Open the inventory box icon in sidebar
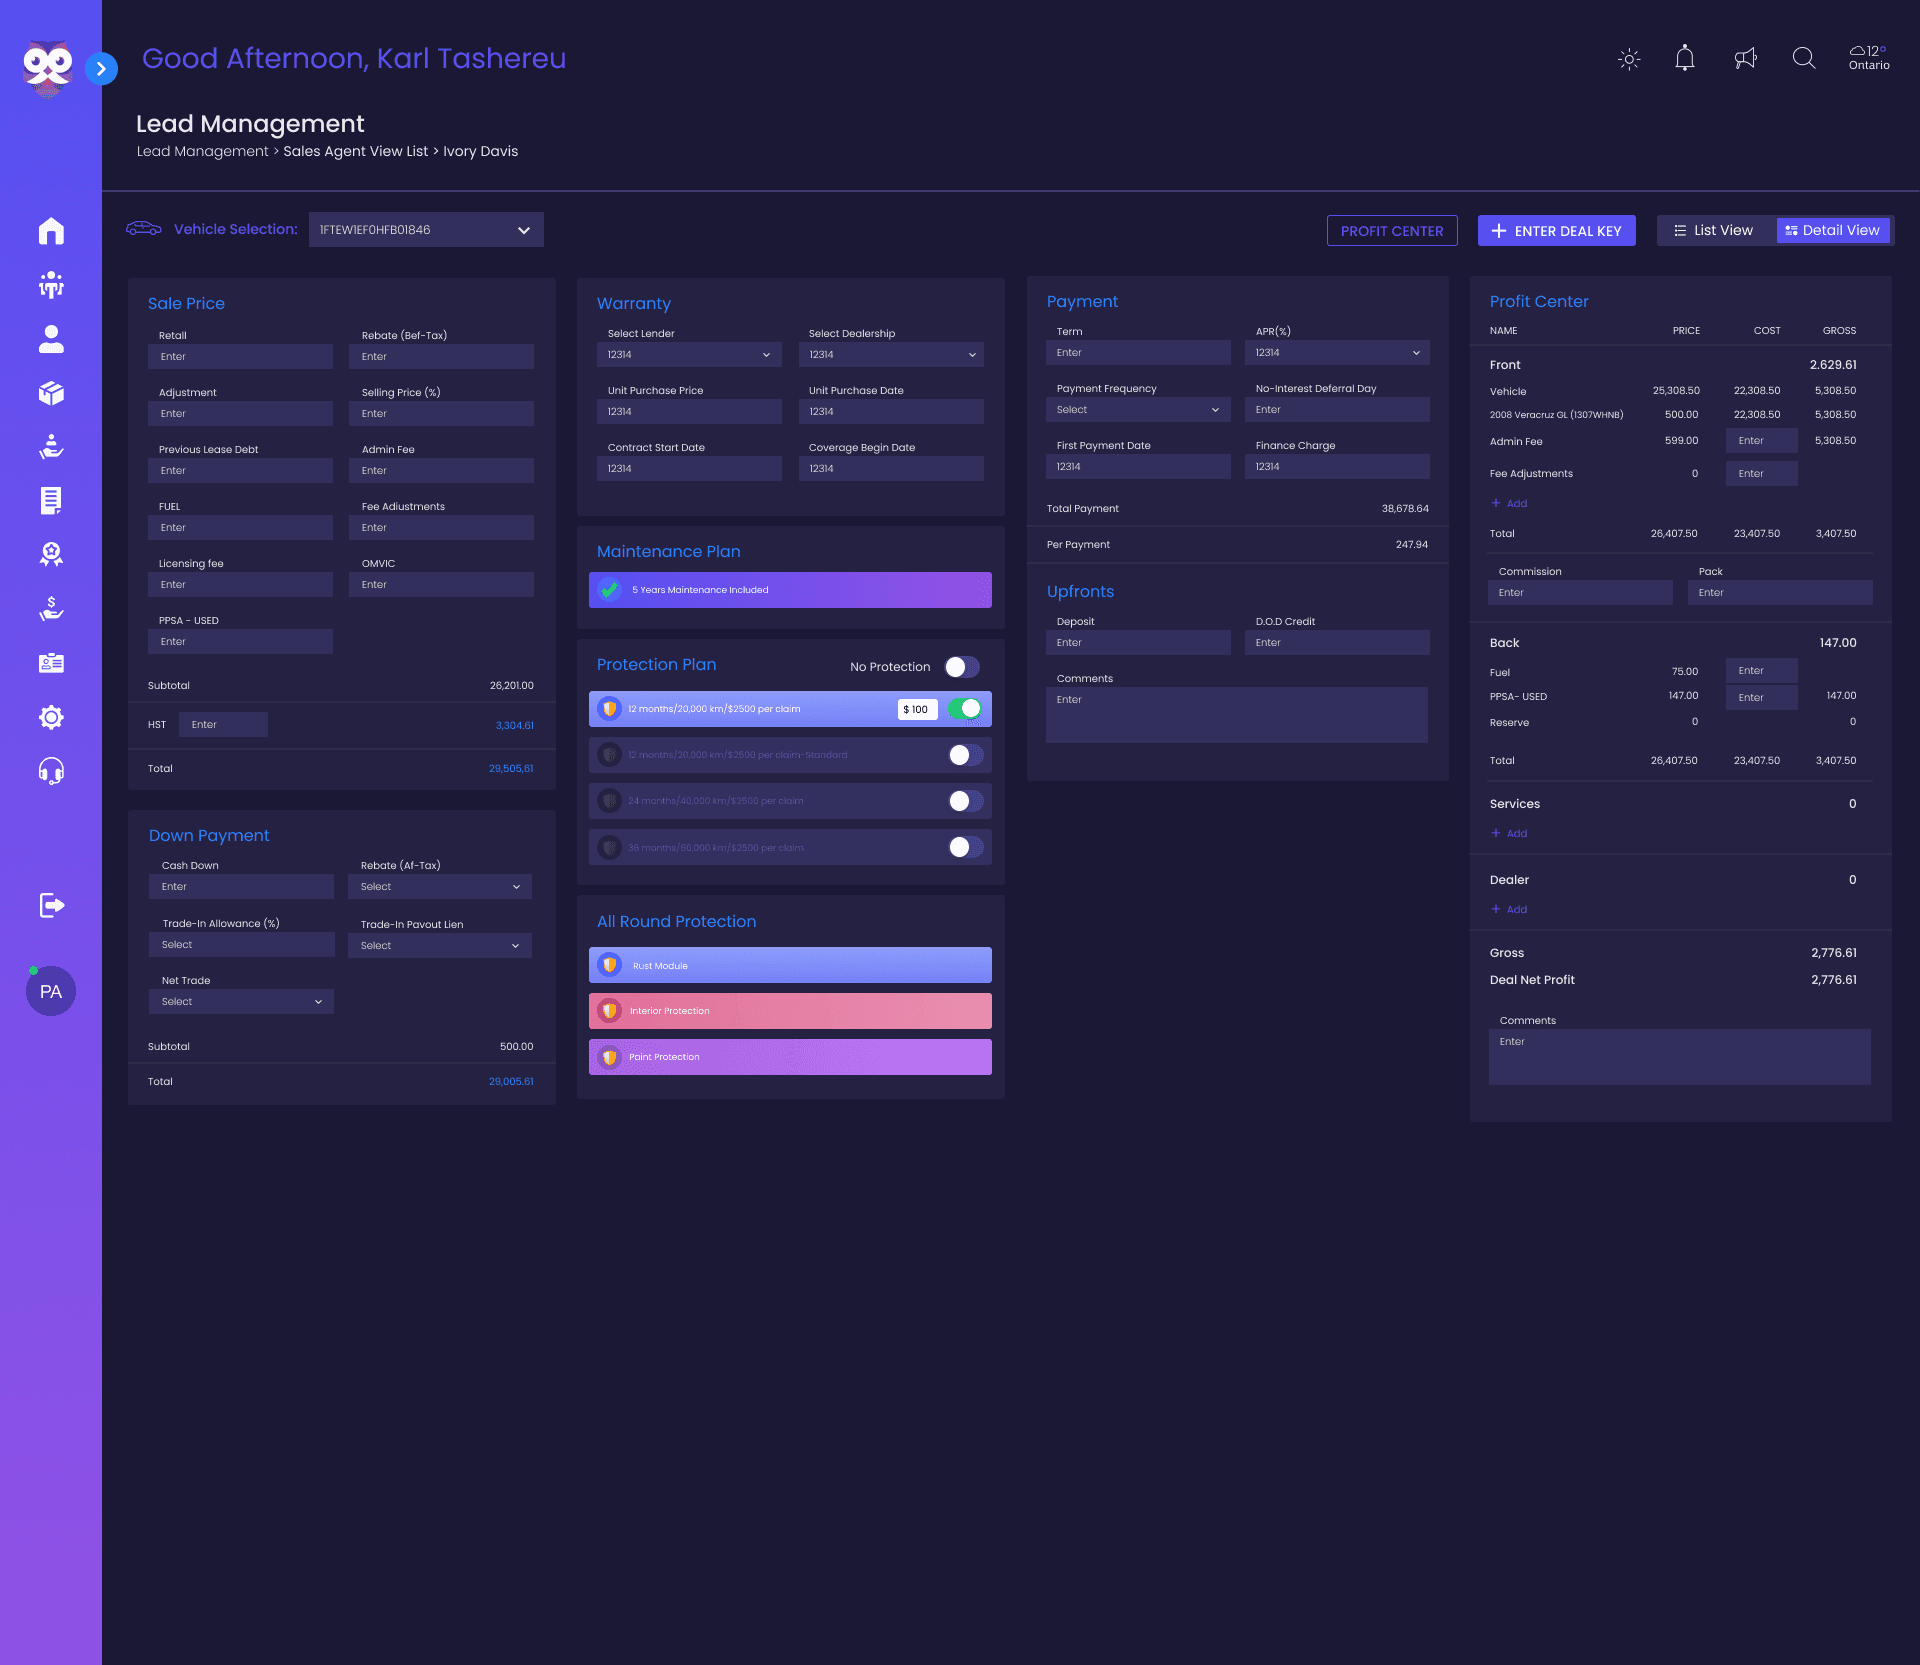 pyautogui.click(x=51, y=393)
